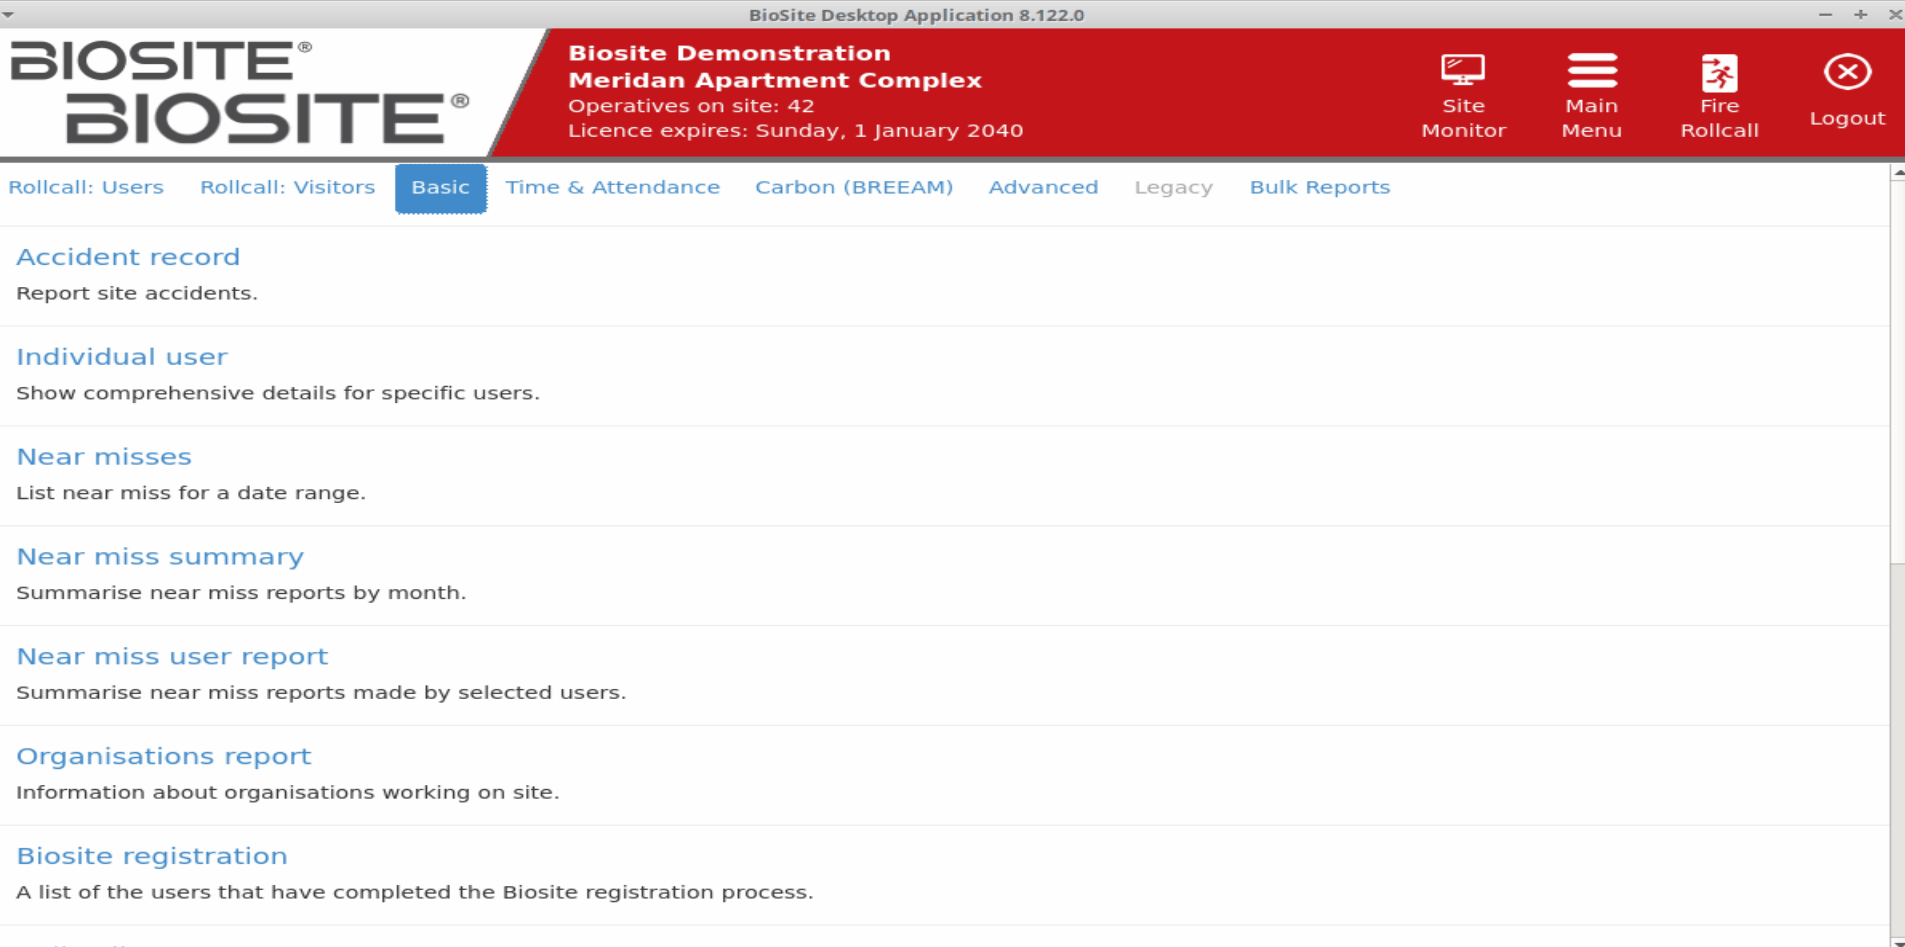Open the Biosite registration report
This screenshot has height=947, width=1905.
pos(152,857)
